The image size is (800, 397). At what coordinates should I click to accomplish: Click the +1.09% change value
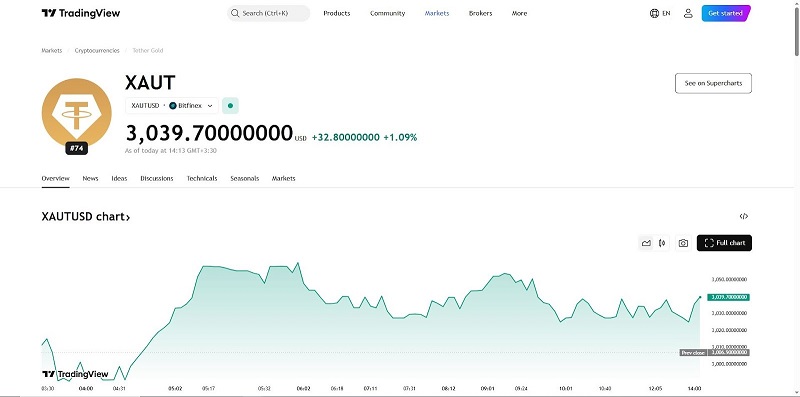tap(401, 137)
